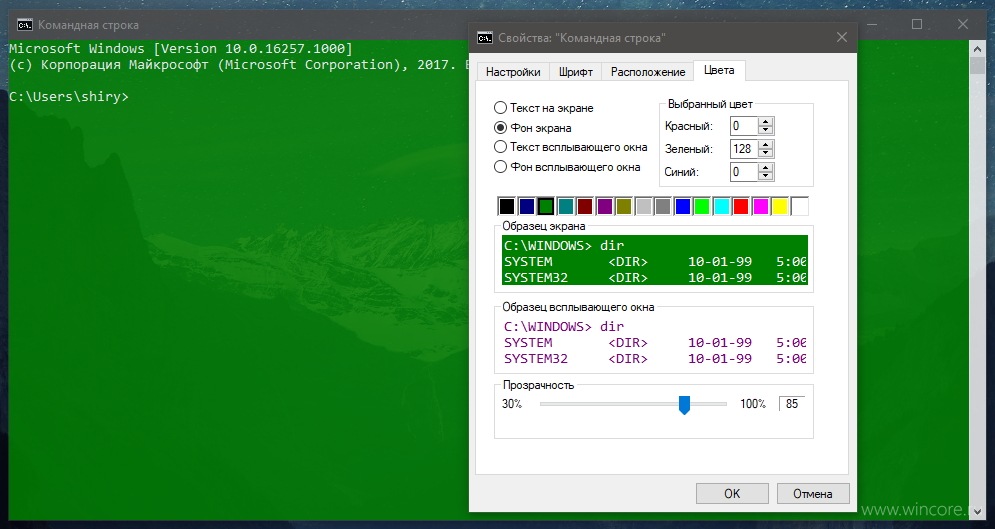Pick the dark green color swatch
This screenshot has height=529, width=995.
point(546,206)
